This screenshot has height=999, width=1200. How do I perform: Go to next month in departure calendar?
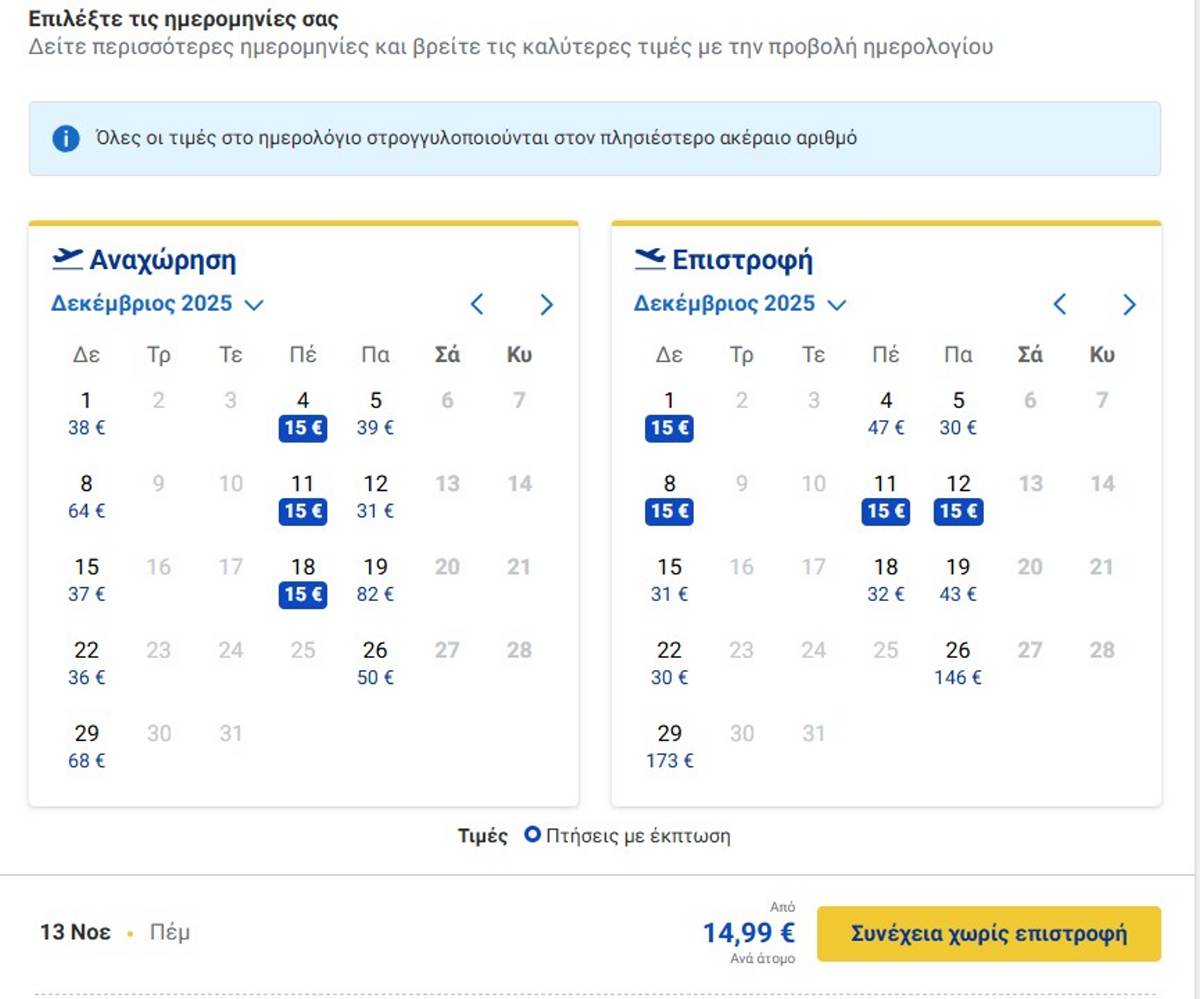coord(546,304)
